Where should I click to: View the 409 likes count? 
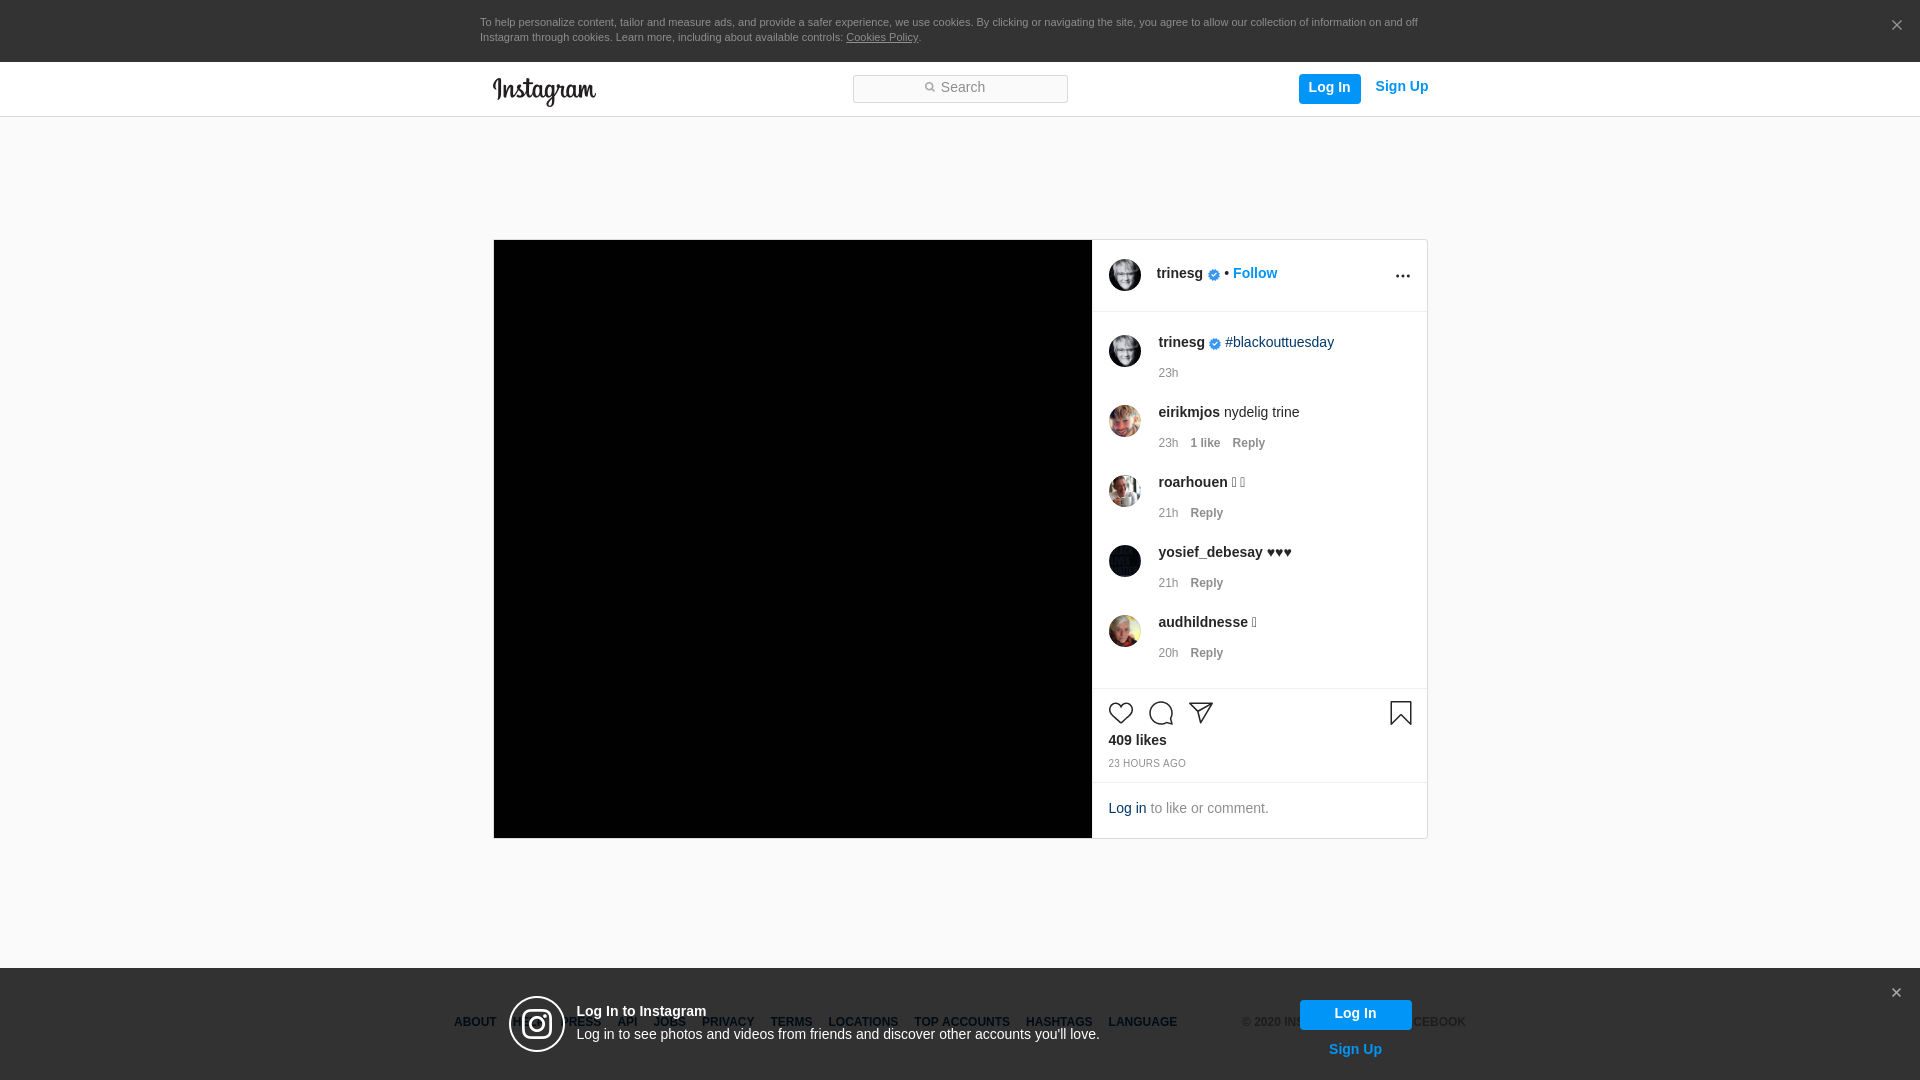pos(1137,741)
